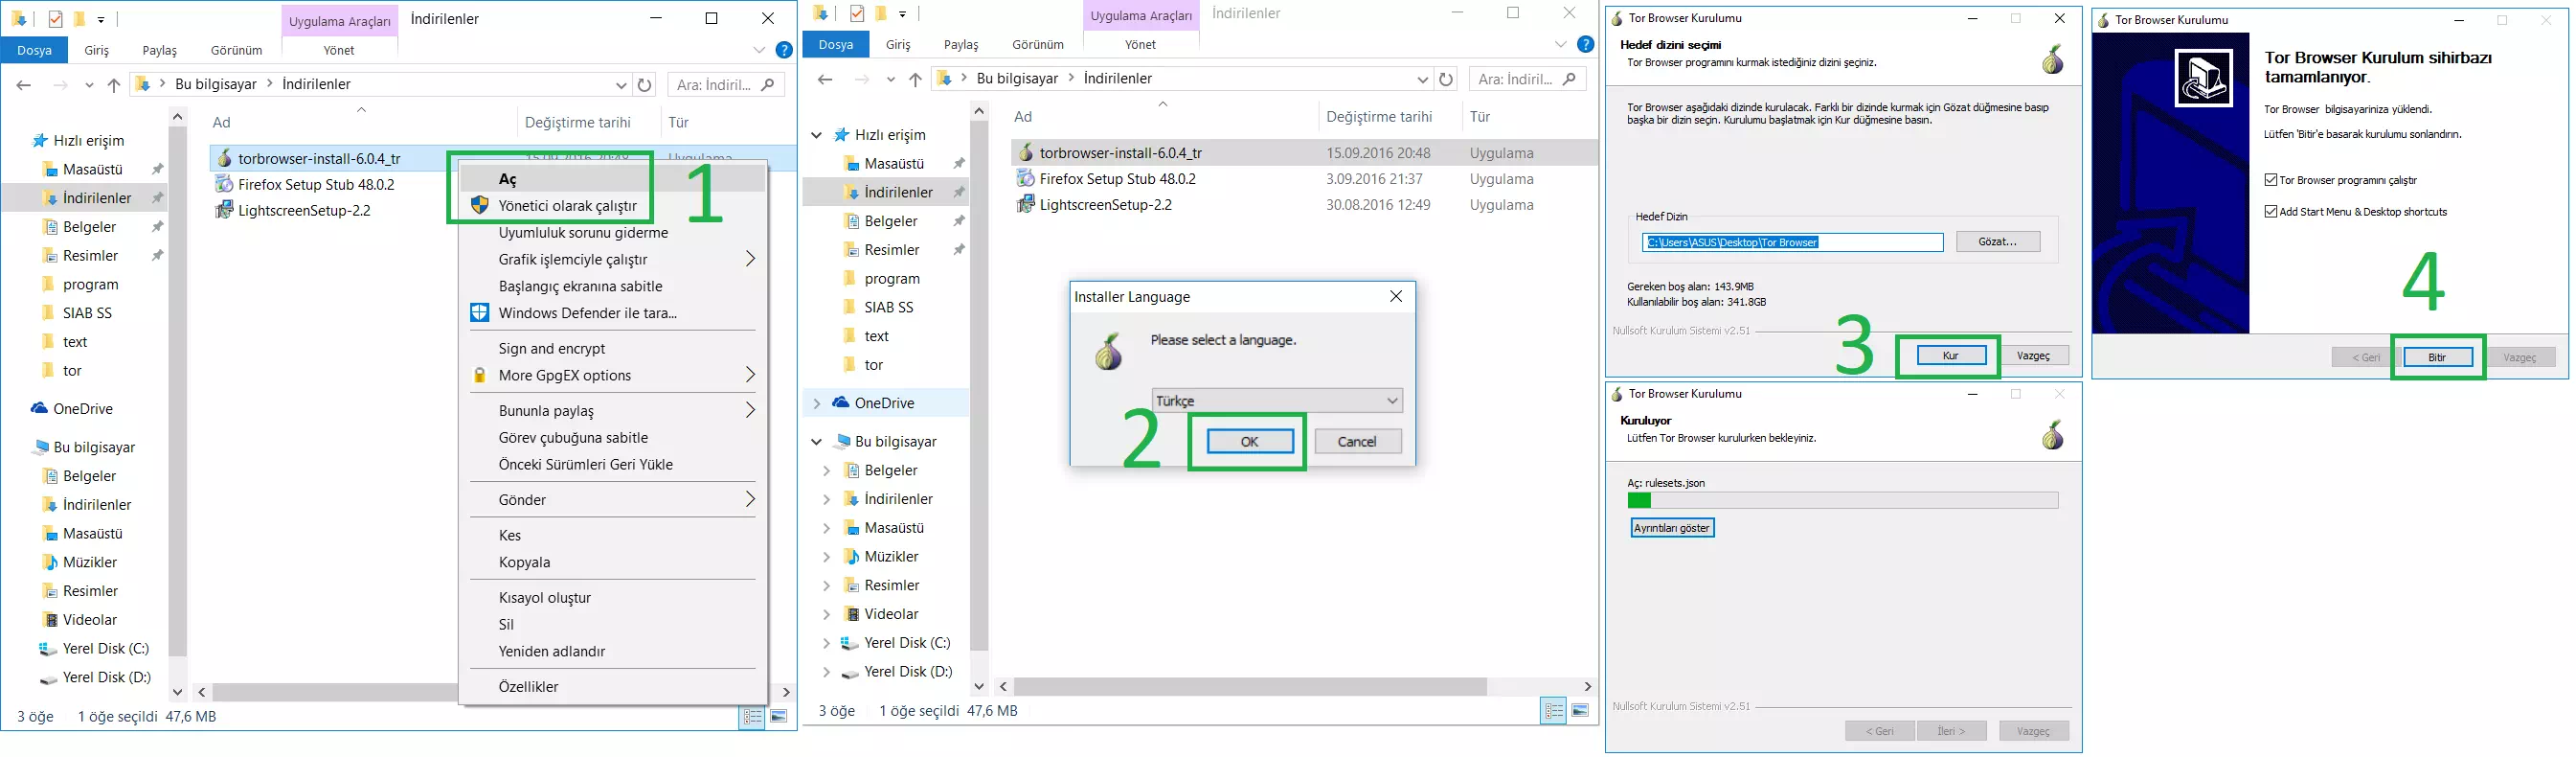This screenshot has height=757, width=2576.
Task: Open tor folder in right Explorer sidebar
Action: coord(872,365)
